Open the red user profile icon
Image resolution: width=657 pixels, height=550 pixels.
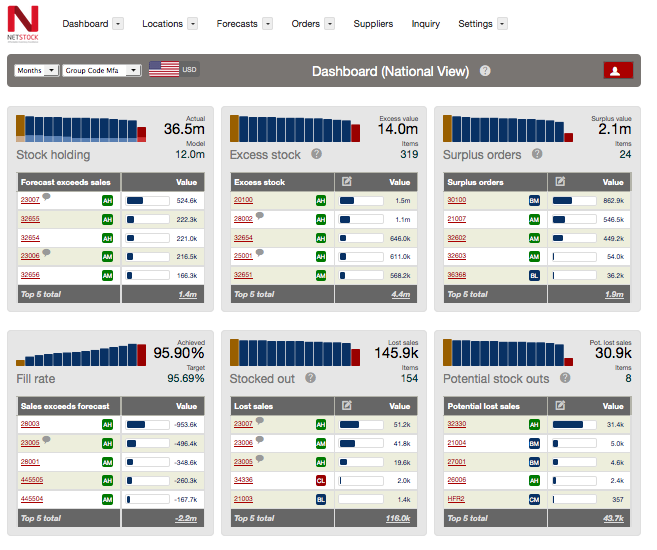618,70
